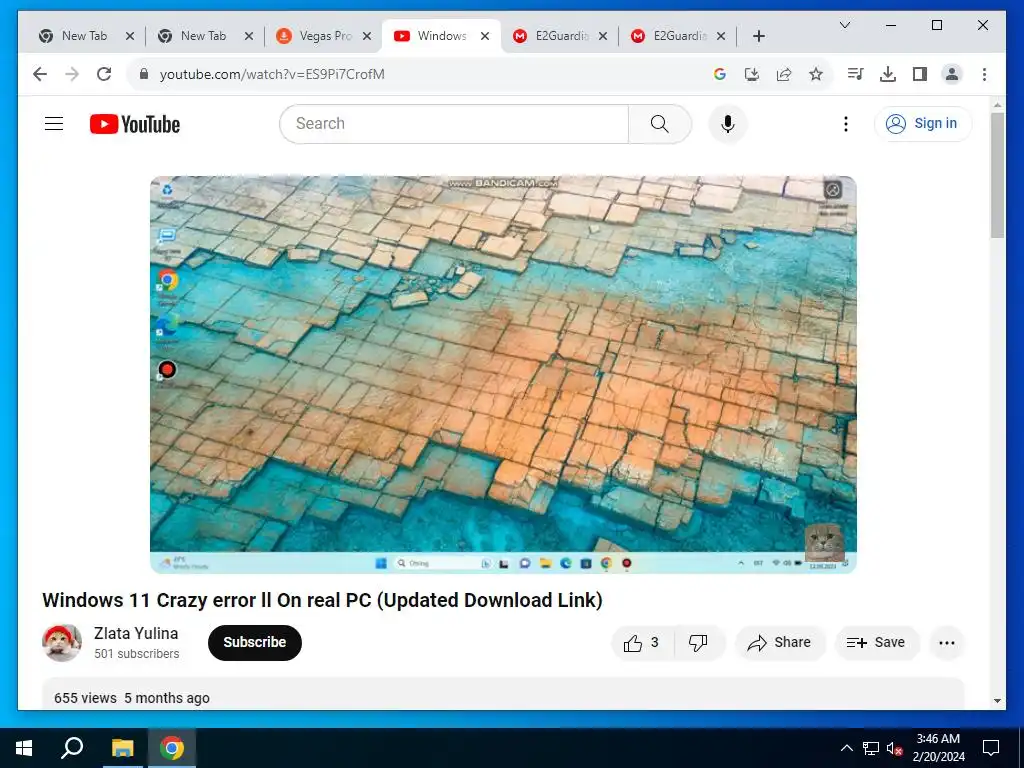Install app icon in the address bar
The image size is (1024, 768).
752,74
